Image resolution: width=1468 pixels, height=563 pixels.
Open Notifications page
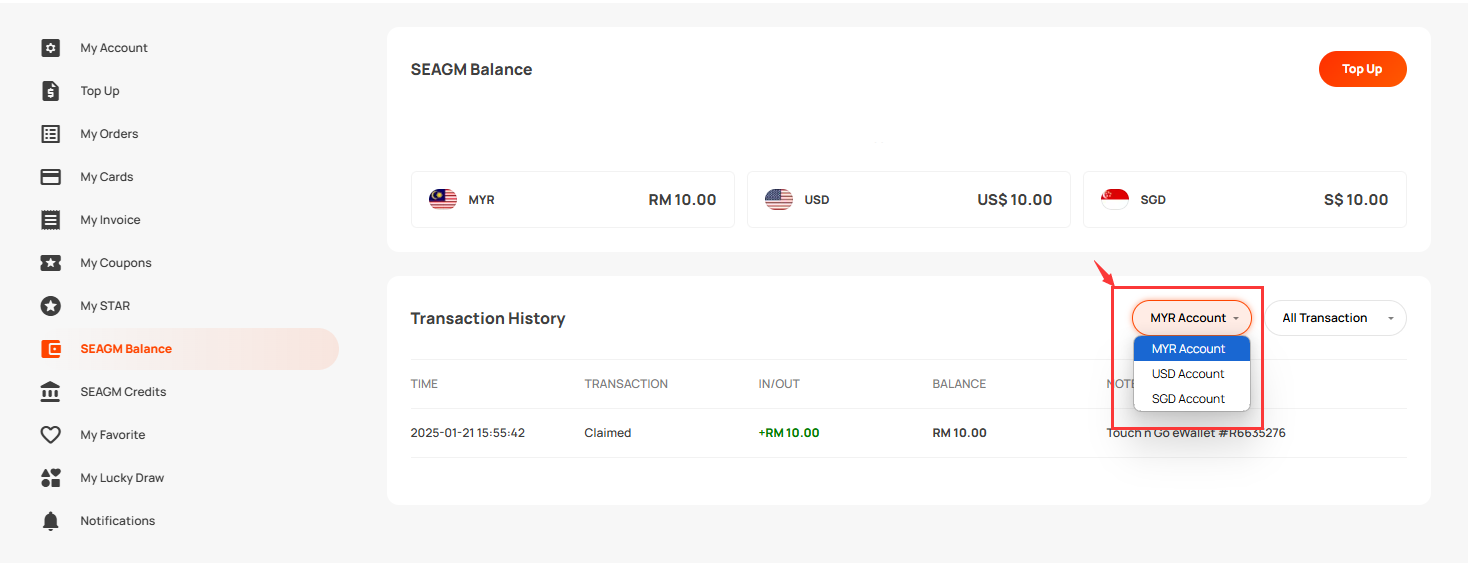point(118,521)
